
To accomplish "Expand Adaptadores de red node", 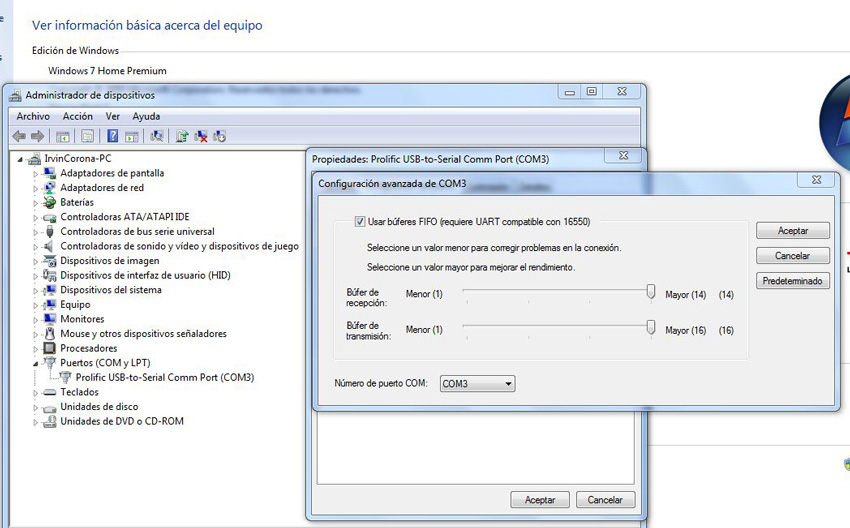I will click(36, 189).
